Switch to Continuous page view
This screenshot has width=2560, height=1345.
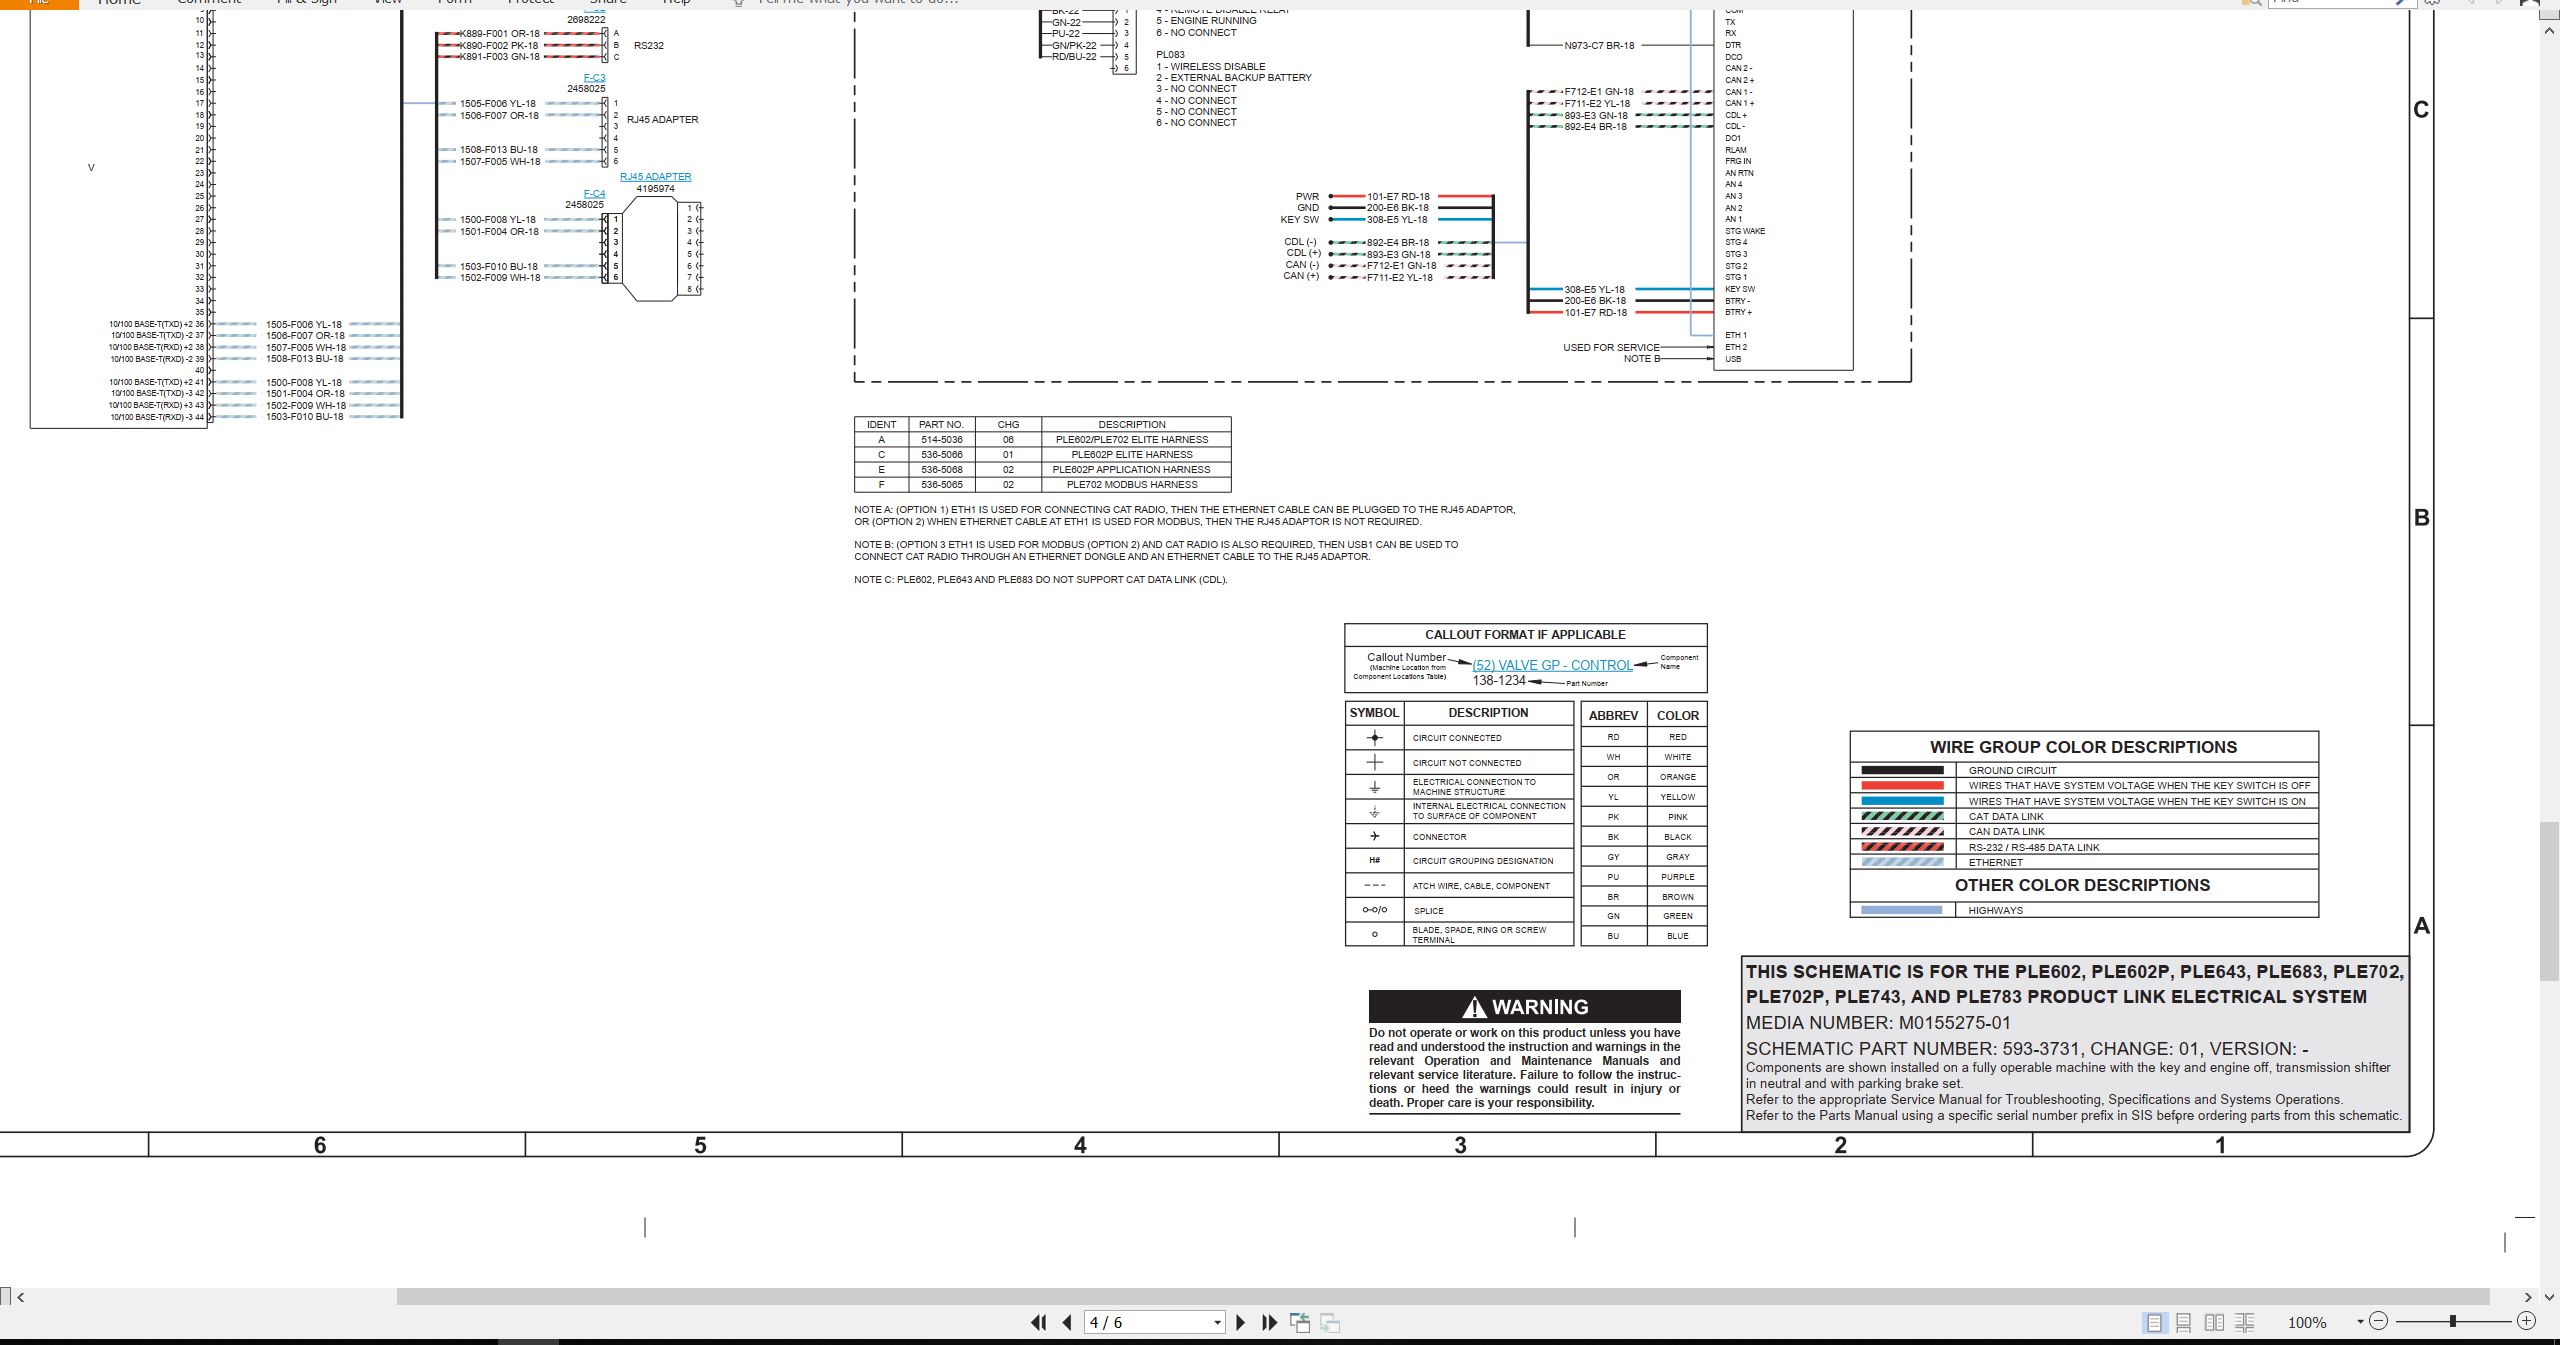[x=2184, y=1322]
